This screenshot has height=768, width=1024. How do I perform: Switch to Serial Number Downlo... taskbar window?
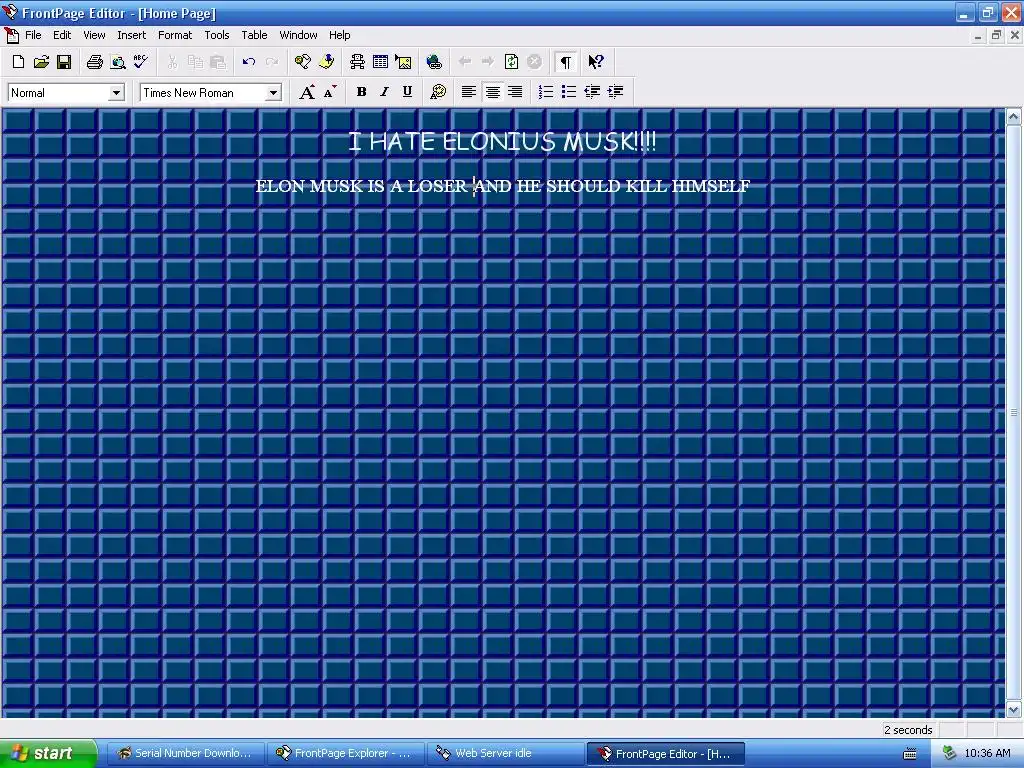tap(185, 754)
